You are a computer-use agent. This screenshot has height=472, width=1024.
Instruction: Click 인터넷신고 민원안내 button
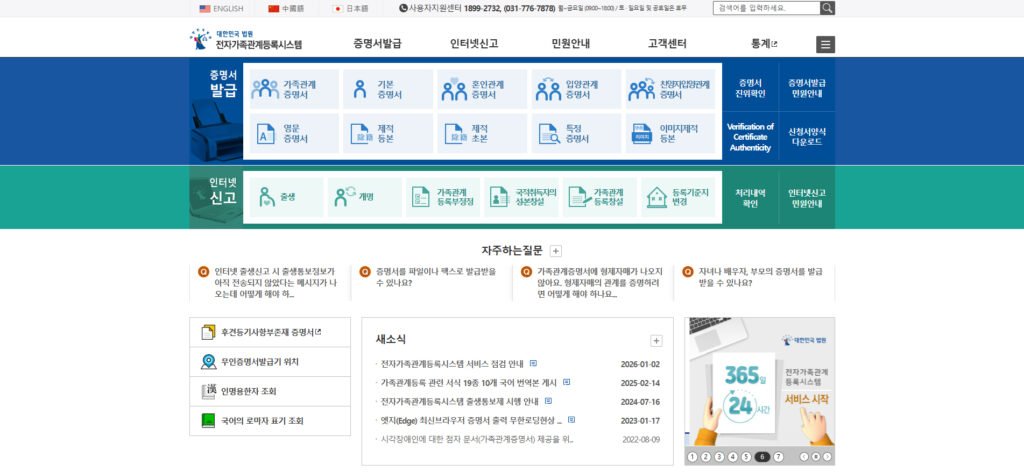(x=807, y=198)
